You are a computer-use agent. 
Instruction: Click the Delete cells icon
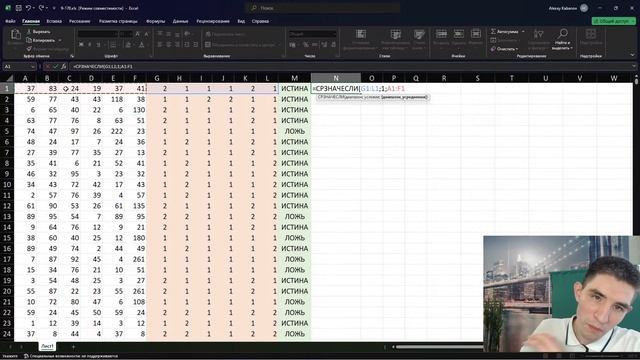pos(458,33)
